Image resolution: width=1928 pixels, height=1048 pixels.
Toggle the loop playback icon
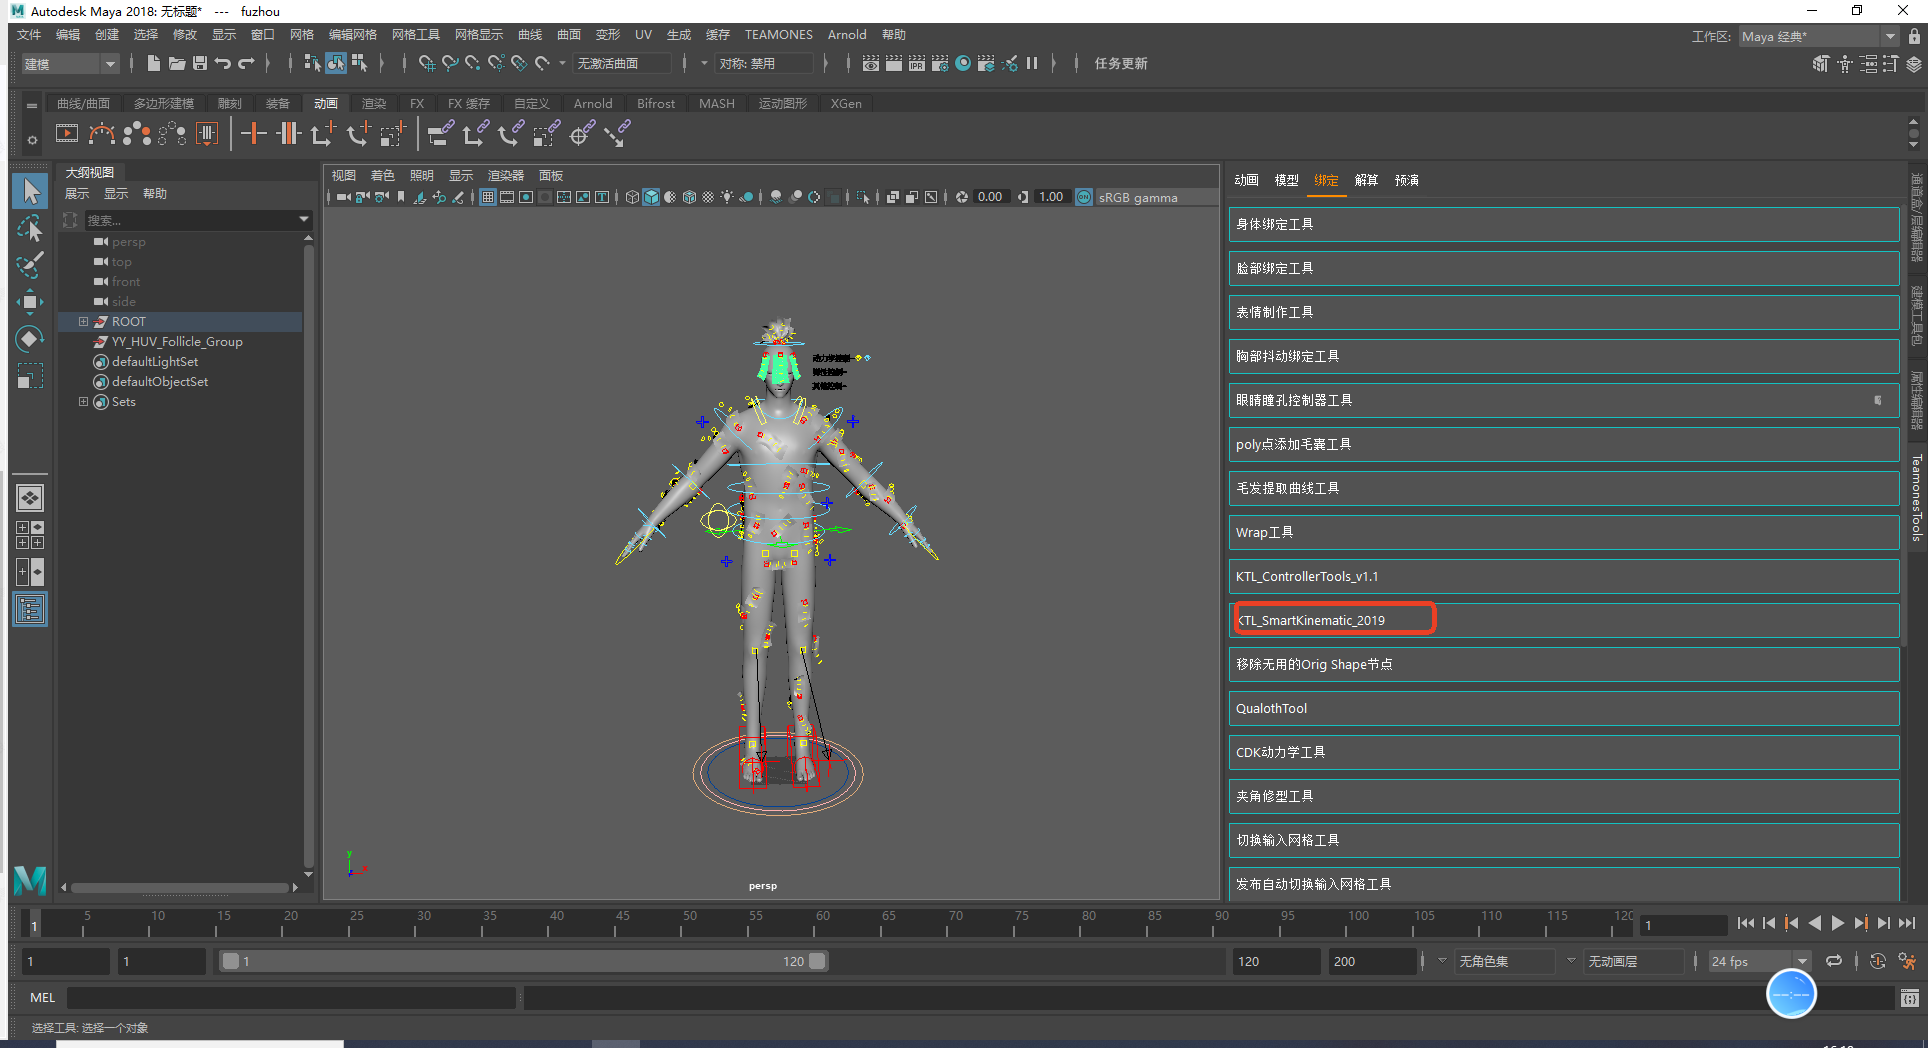coord(1833,961)
